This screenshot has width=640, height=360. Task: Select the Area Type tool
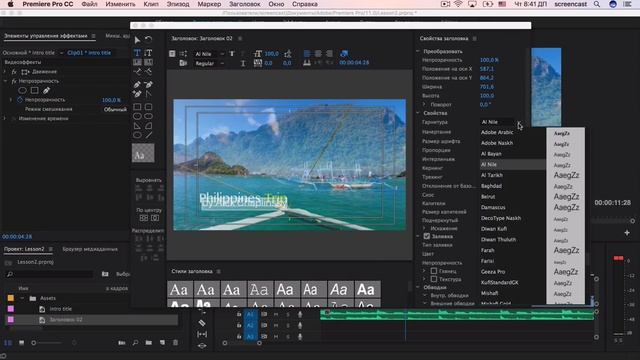pyautogui.click(x=137, y=62)
